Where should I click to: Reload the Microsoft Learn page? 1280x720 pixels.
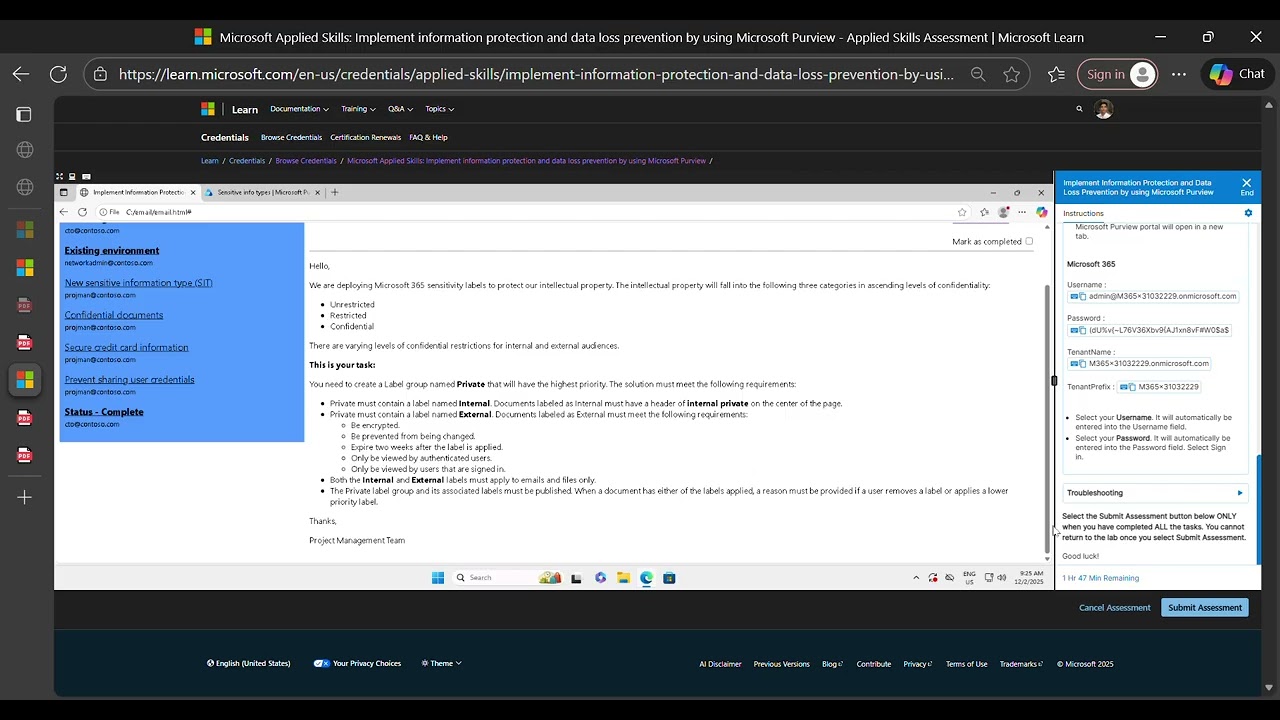click(x=58, y=74)
